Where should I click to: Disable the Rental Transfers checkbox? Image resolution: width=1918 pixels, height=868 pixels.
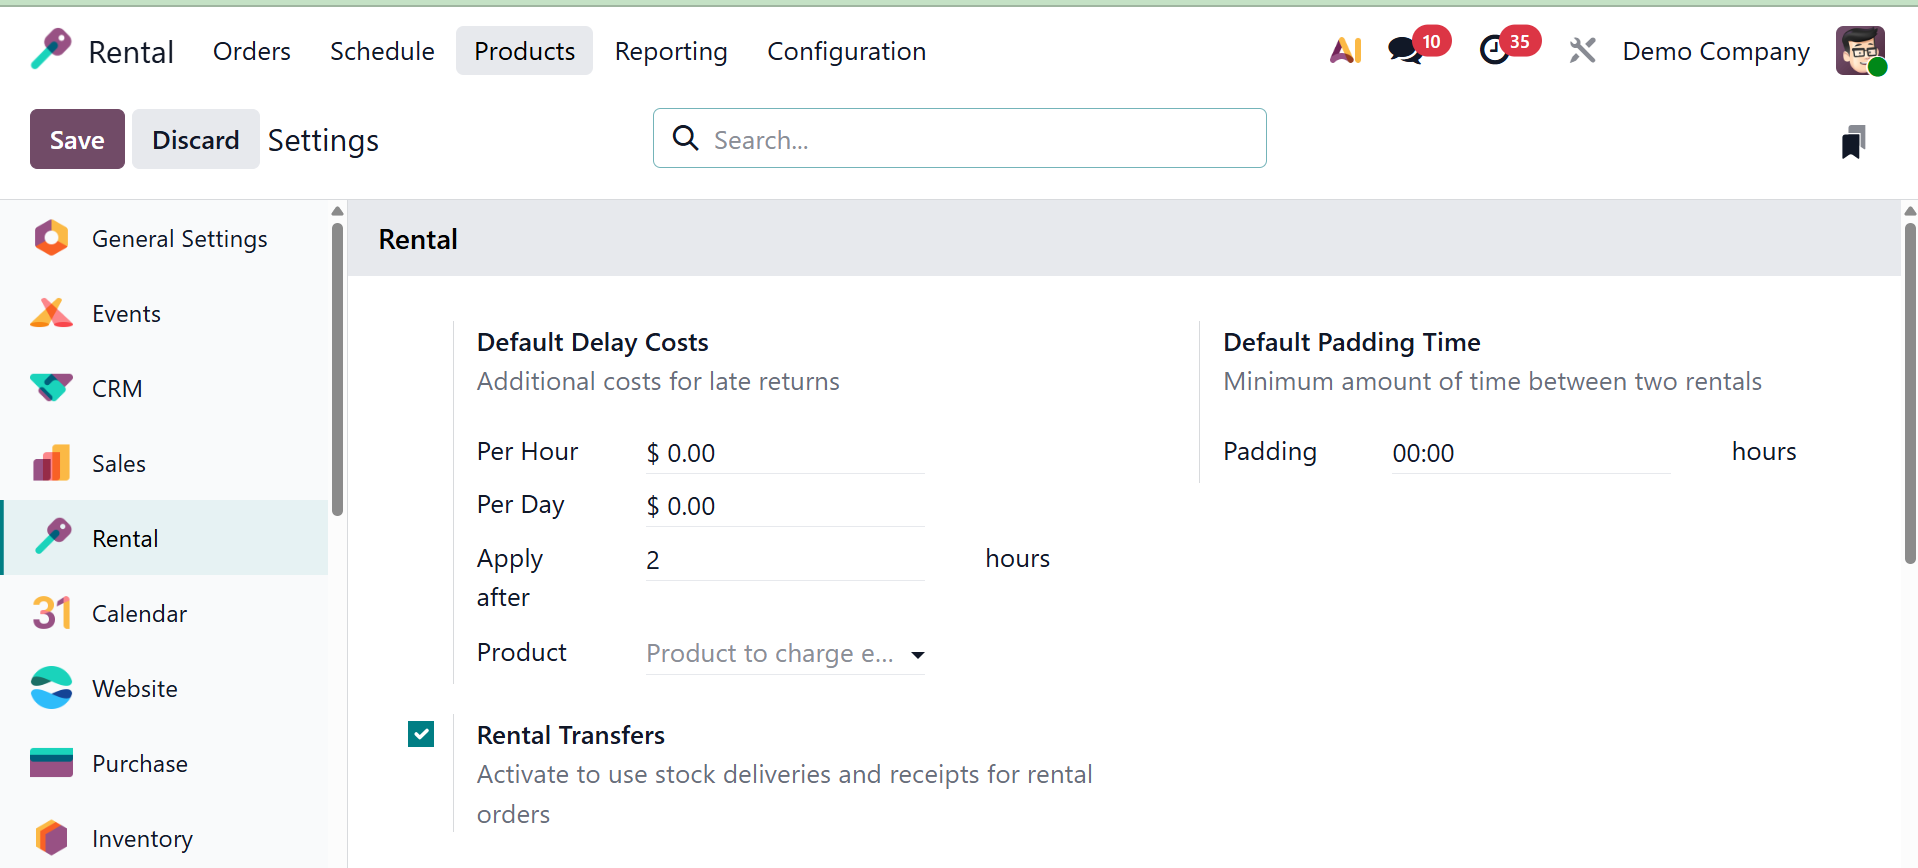coord(421,735)
